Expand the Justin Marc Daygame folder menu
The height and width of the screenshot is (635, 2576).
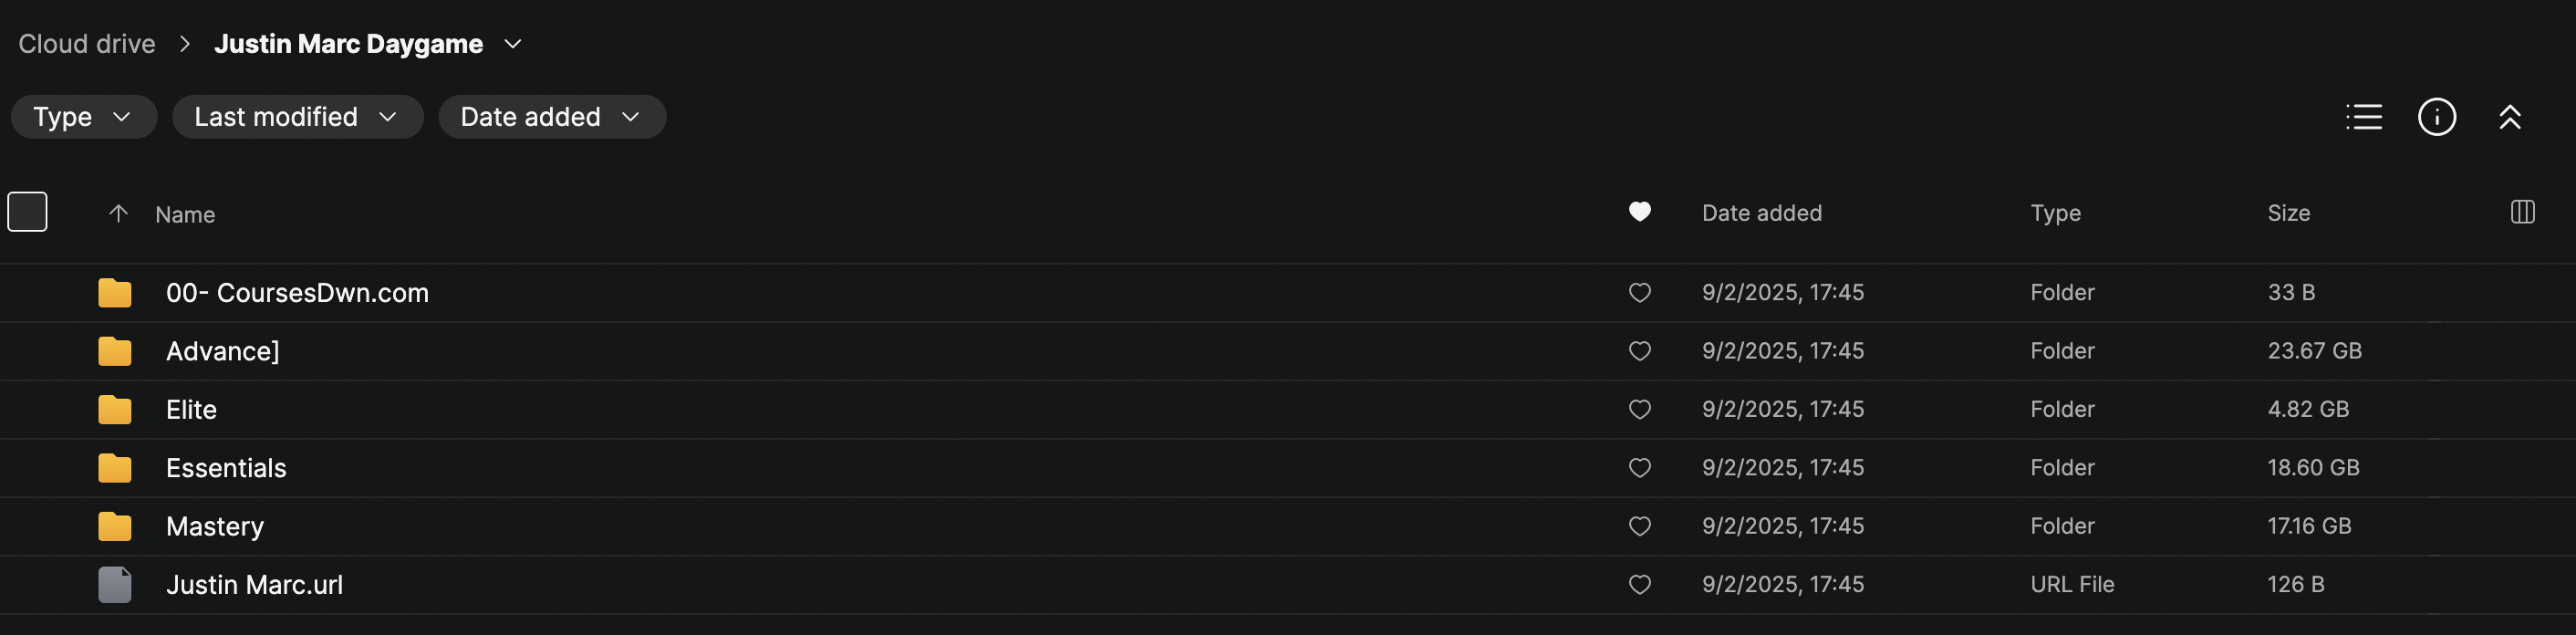click(x=513, y=44)
